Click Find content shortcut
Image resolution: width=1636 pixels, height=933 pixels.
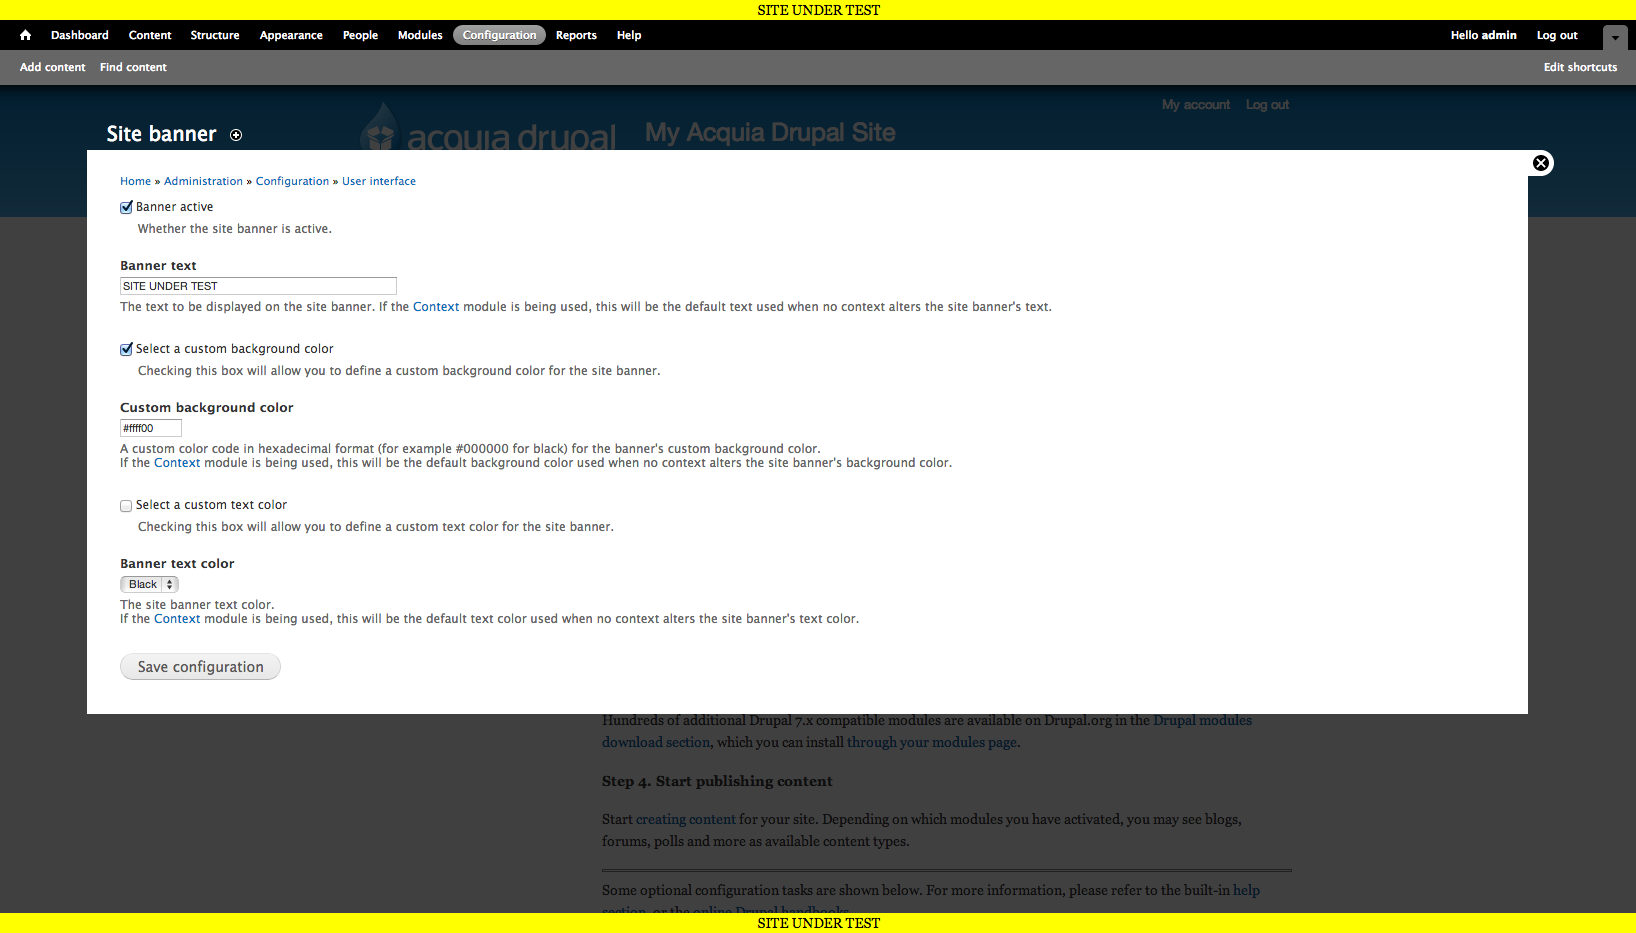click(133, 67)
